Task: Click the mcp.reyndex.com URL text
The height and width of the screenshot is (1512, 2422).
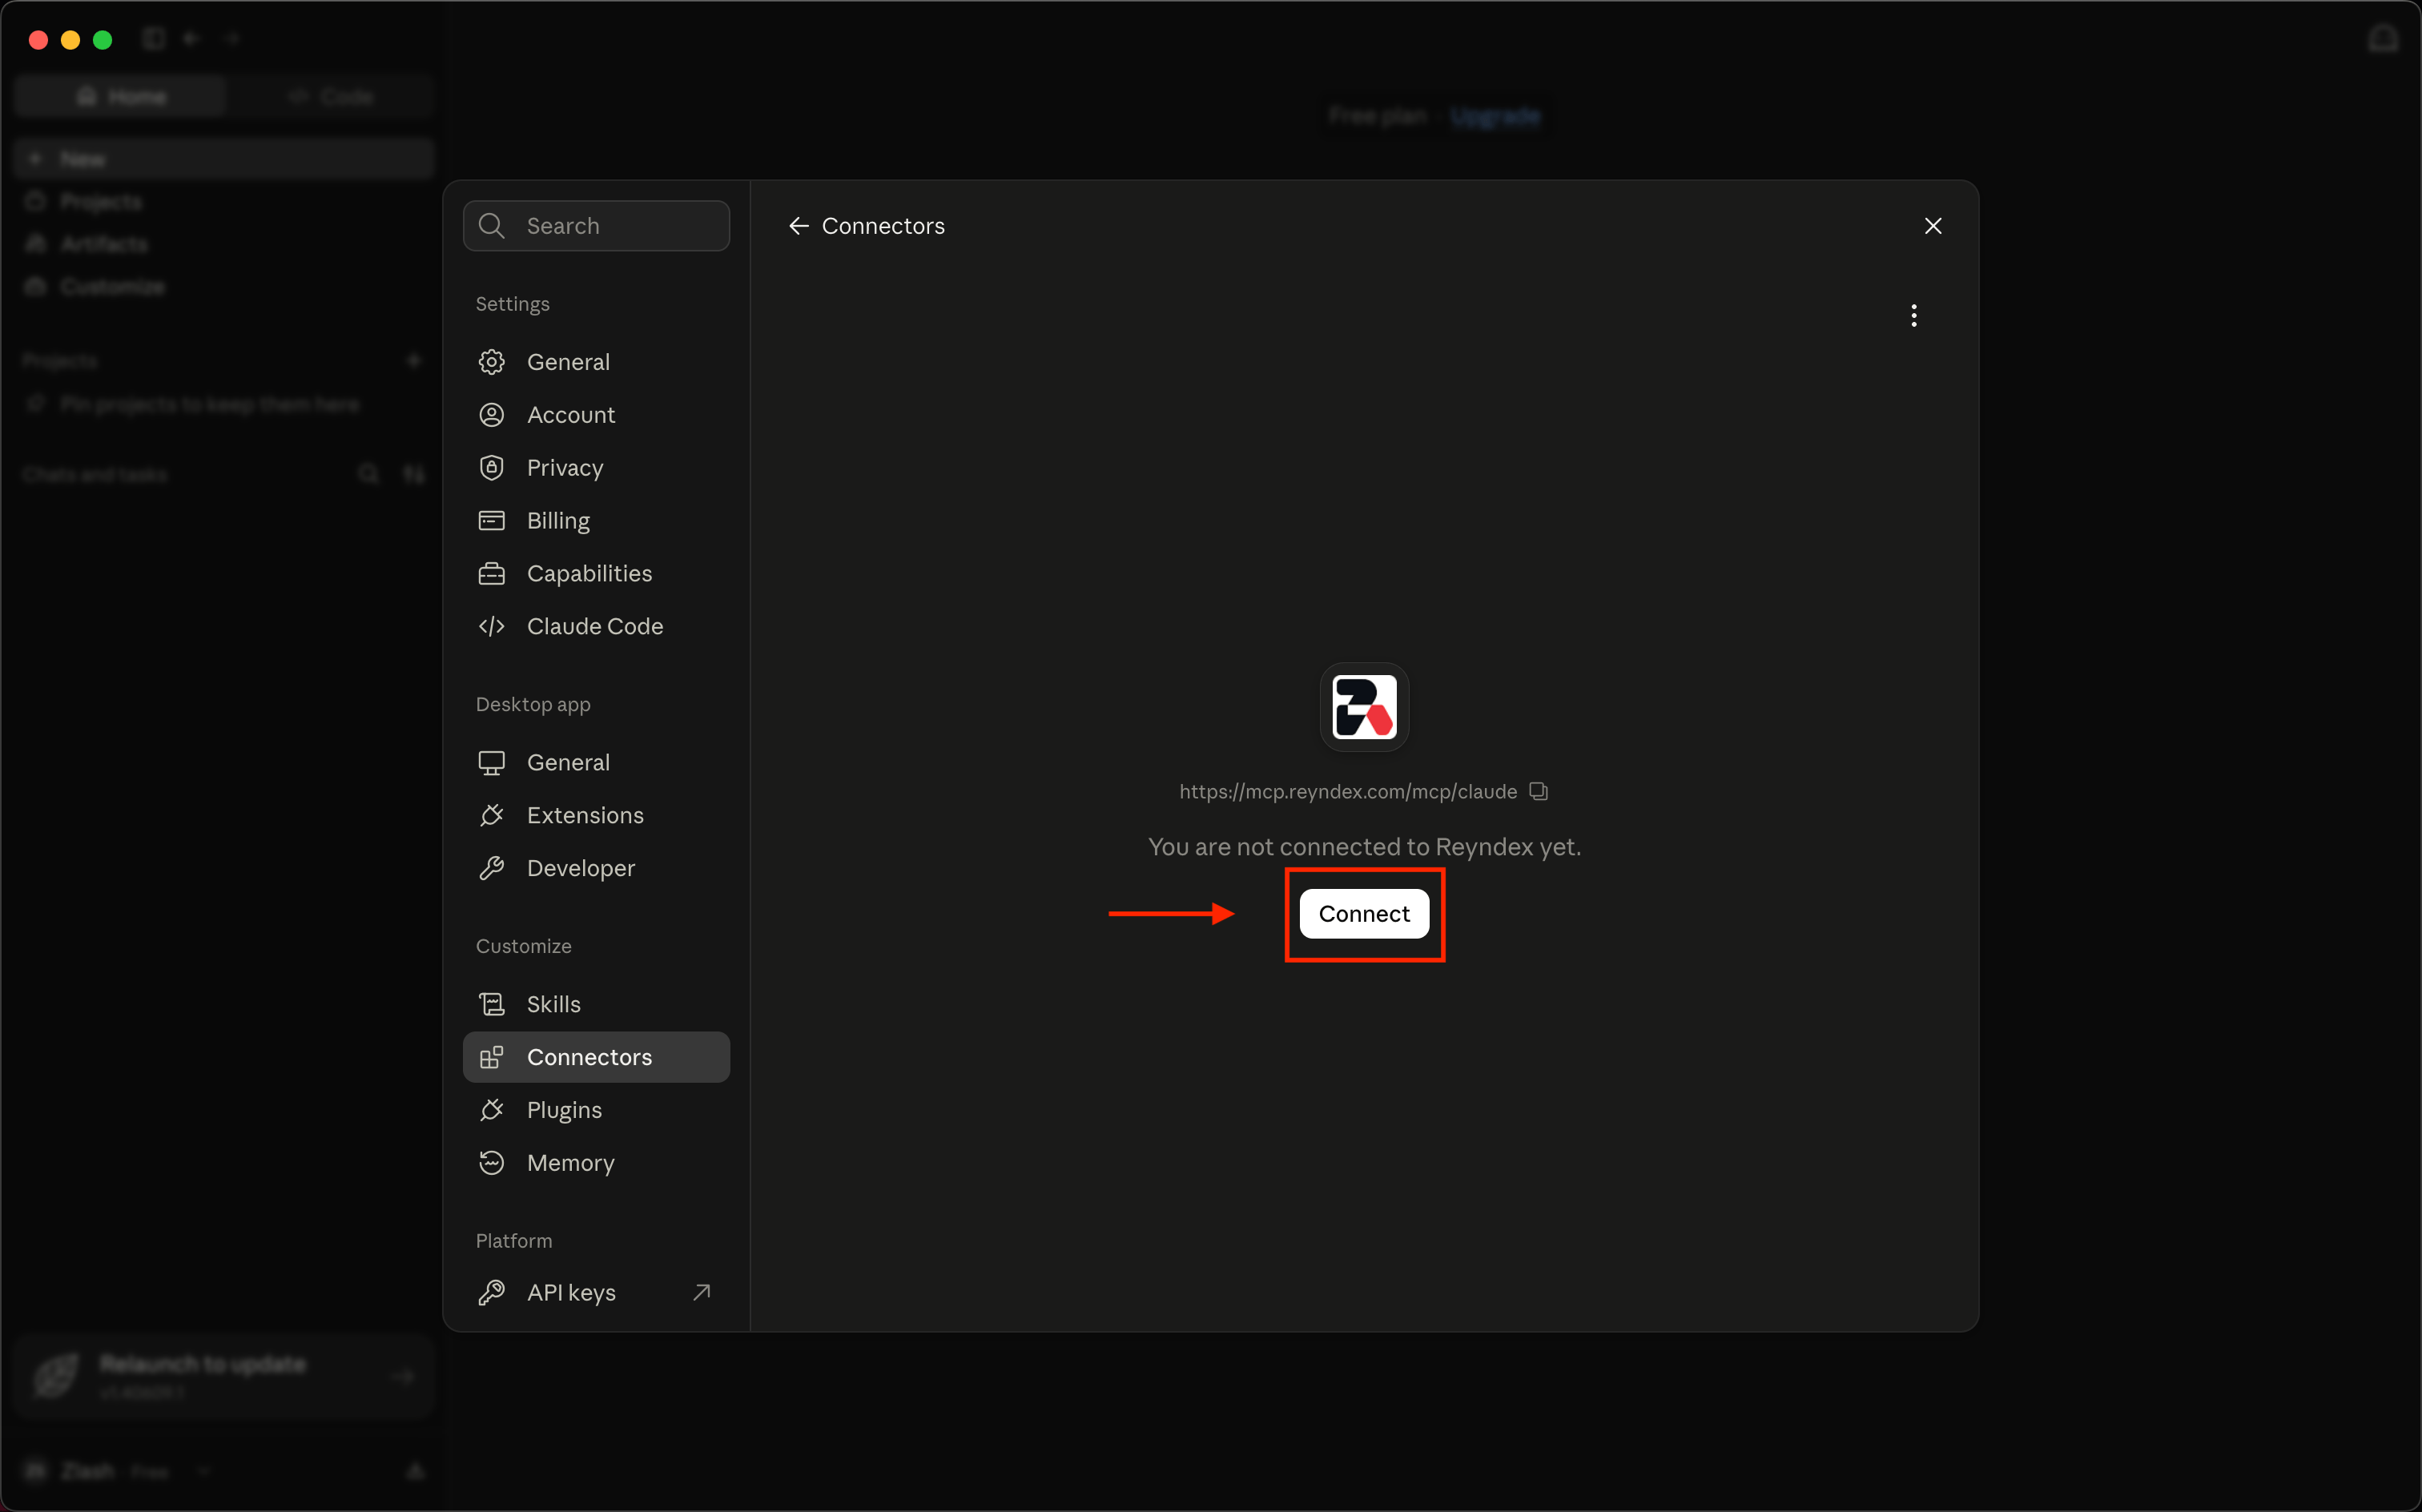Action: (x=1347, y=792)
